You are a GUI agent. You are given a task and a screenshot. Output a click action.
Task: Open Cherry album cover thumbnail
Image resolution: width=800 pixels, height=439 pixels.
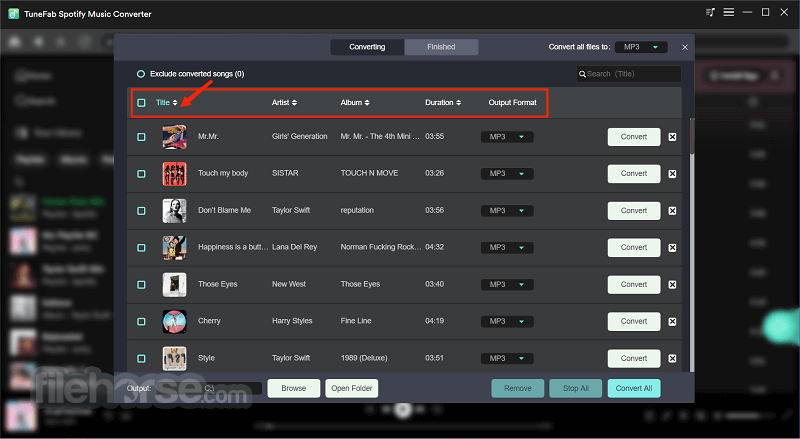point(174,322)
